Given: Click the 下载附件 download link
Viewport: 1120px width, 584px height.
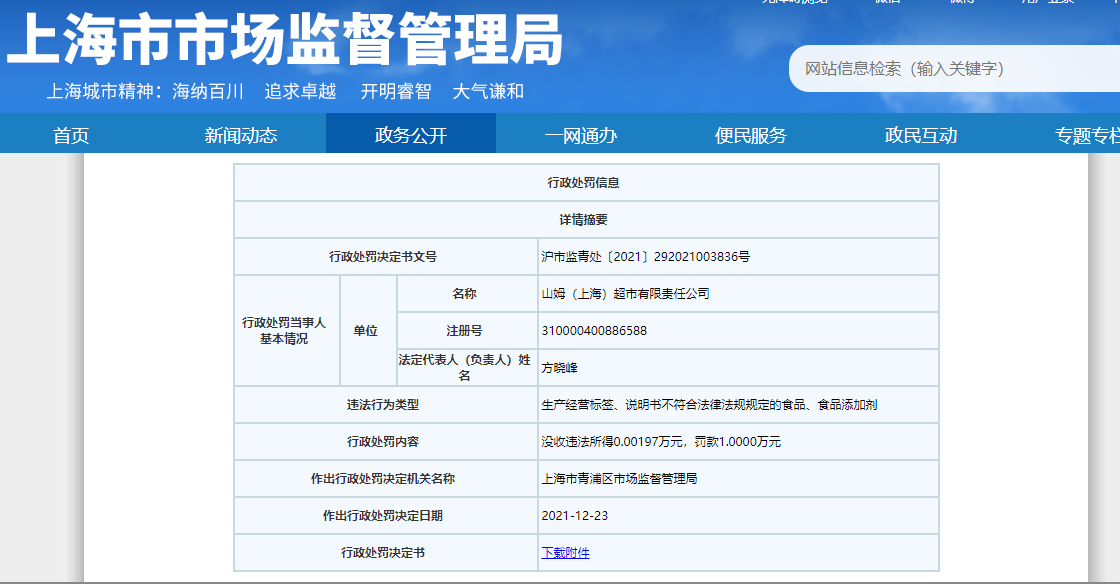Looking at the screenshot, I should coord(565,552).
